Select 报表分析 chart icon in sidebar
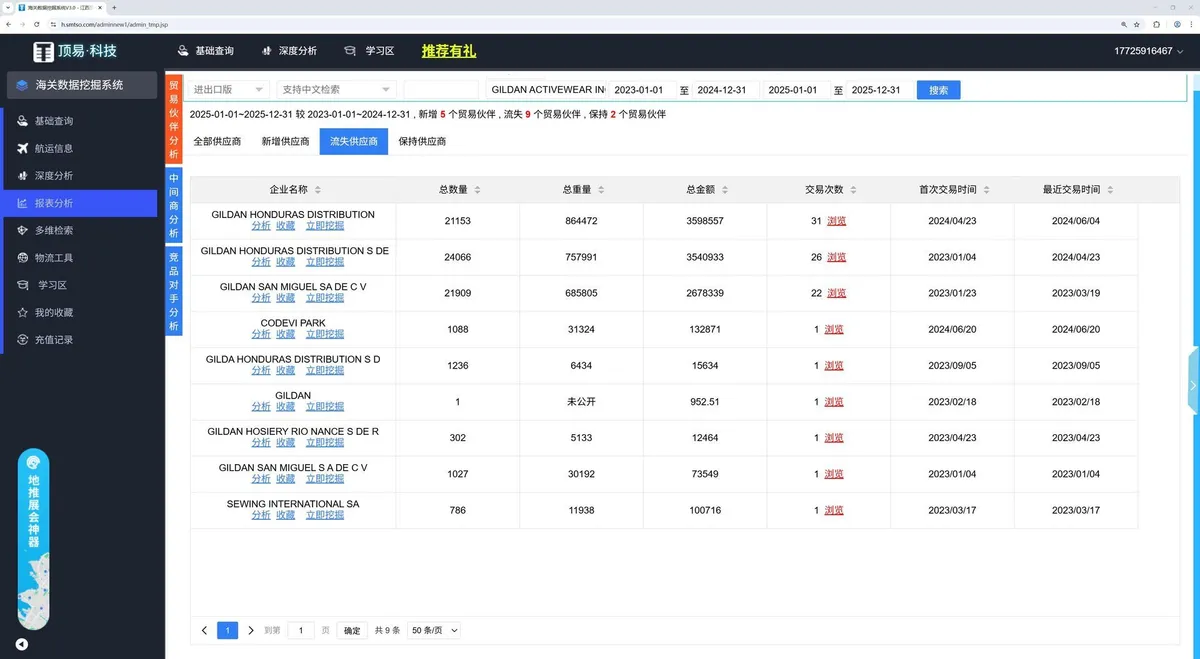 click(x=23, y=203)
